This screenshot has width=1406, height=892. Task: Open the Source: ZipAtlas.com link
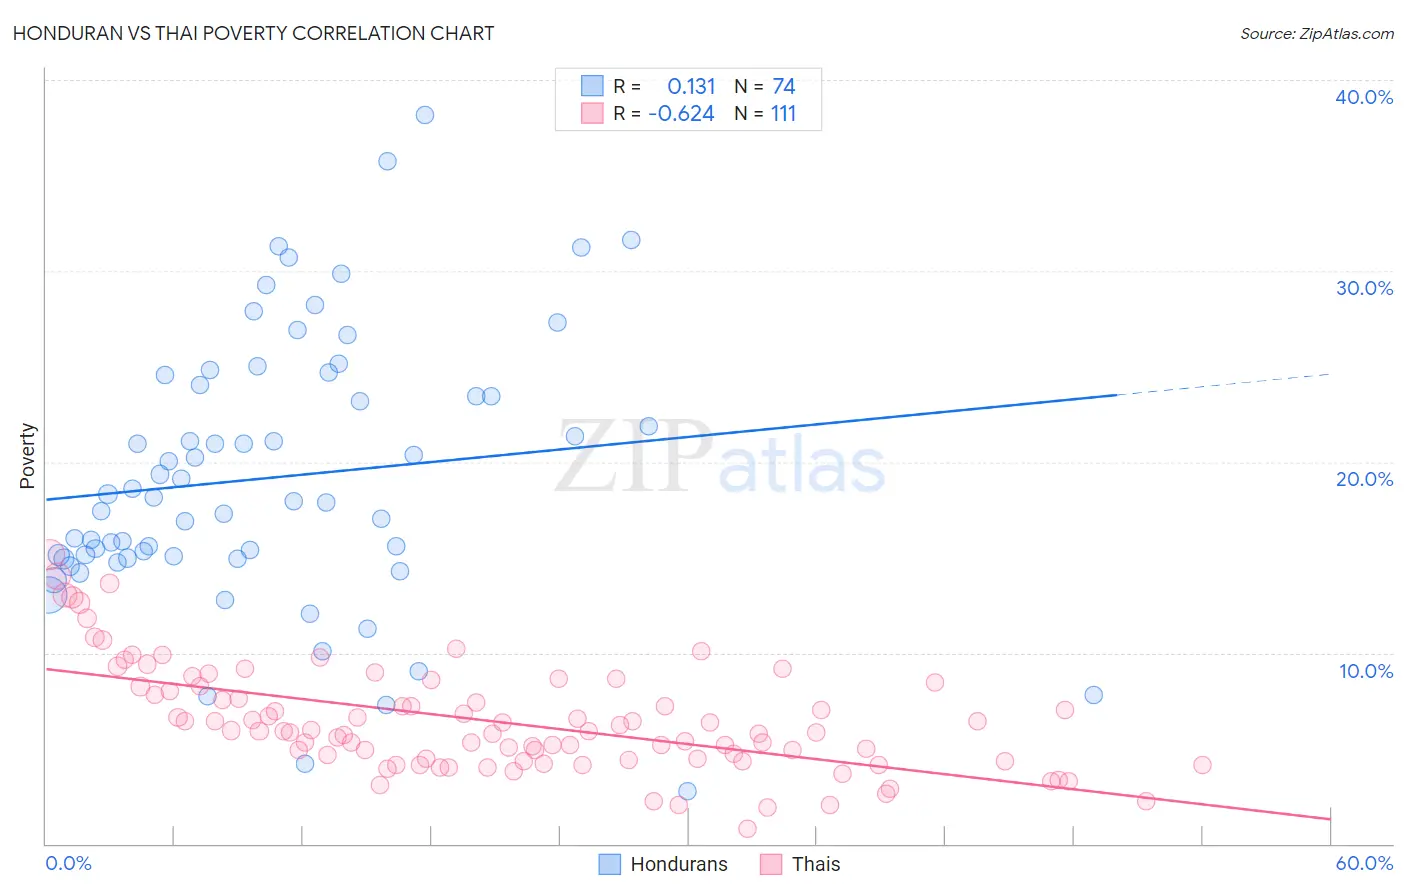point(1317,33)
